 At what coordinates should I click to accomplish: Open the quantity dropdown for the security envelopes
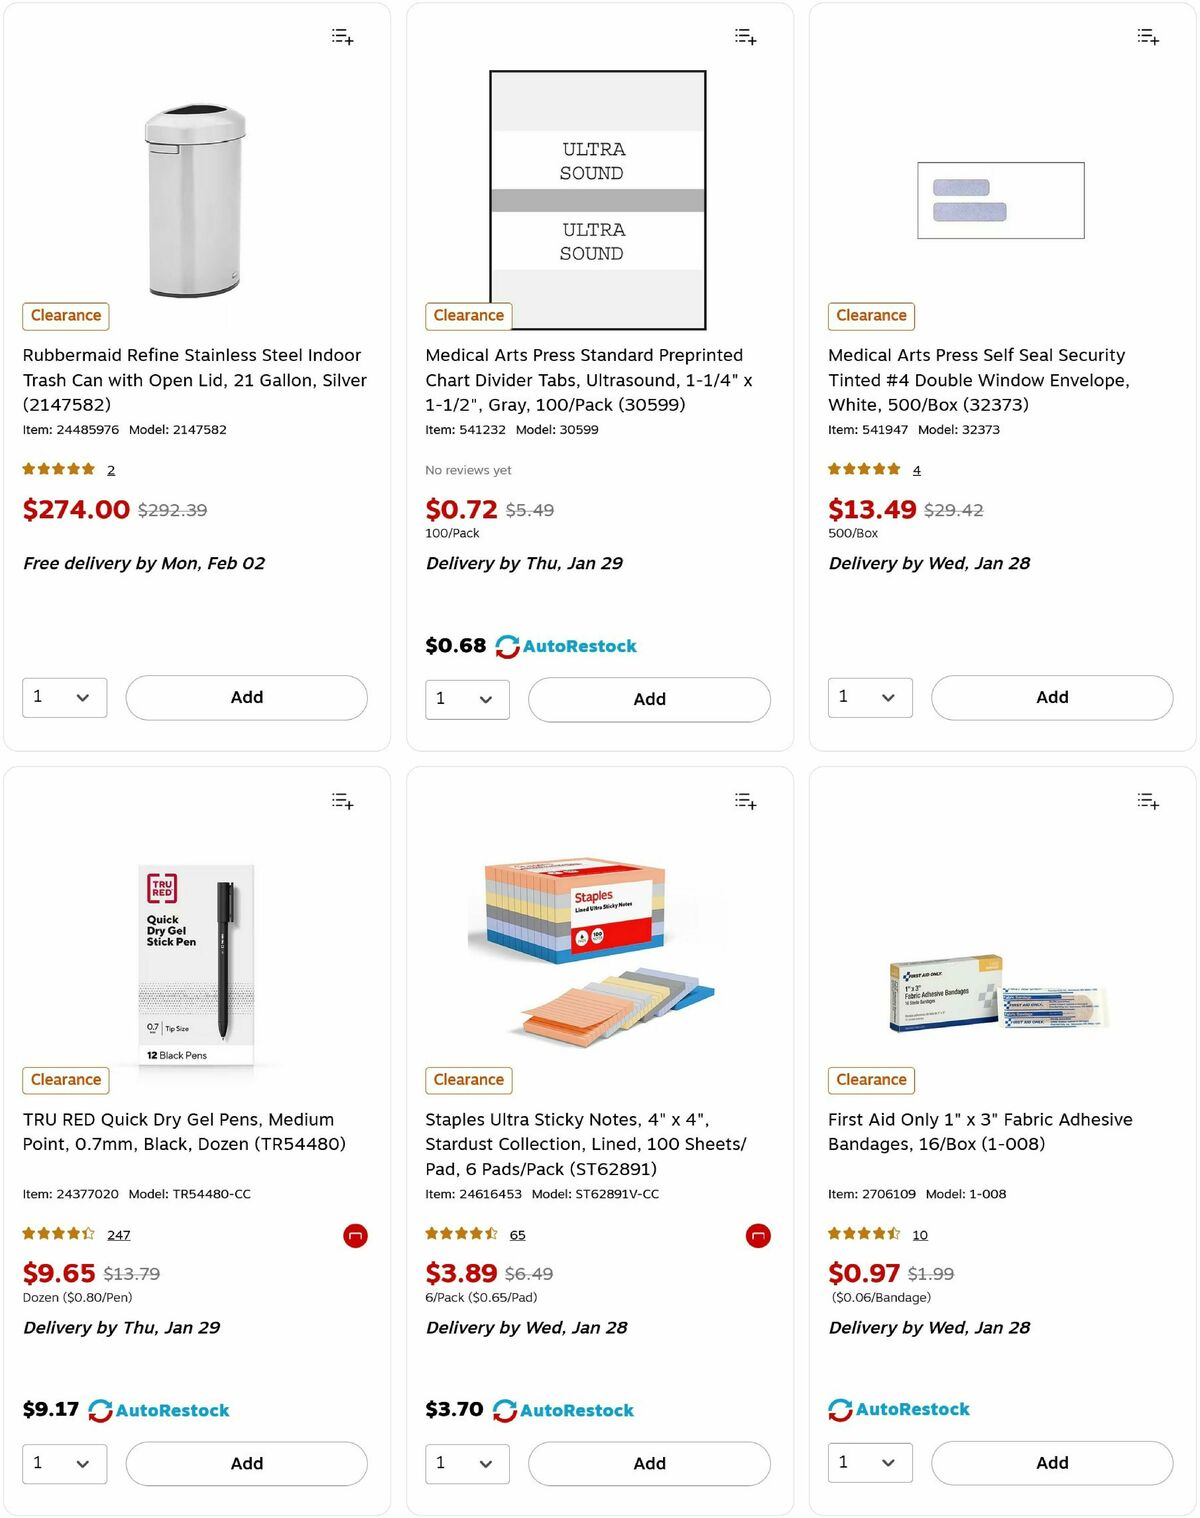click(x=869, y=697)
